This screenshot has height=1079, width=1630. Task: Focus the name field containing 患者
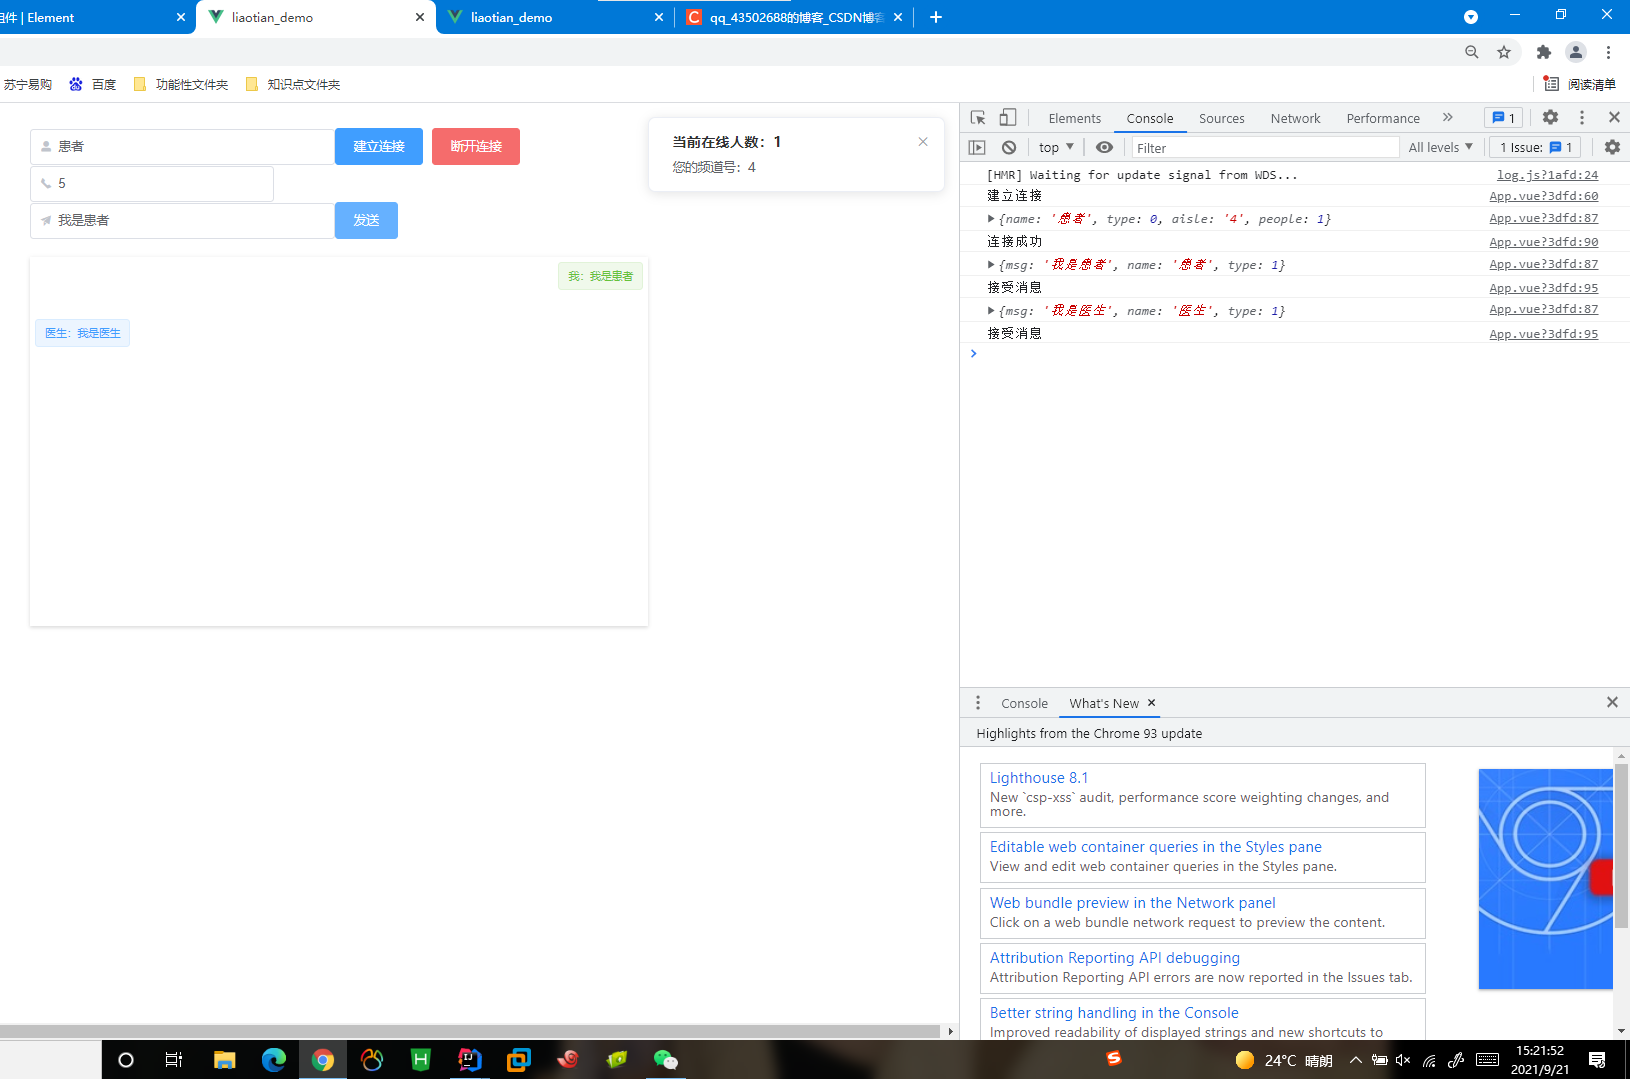point(182,146)
